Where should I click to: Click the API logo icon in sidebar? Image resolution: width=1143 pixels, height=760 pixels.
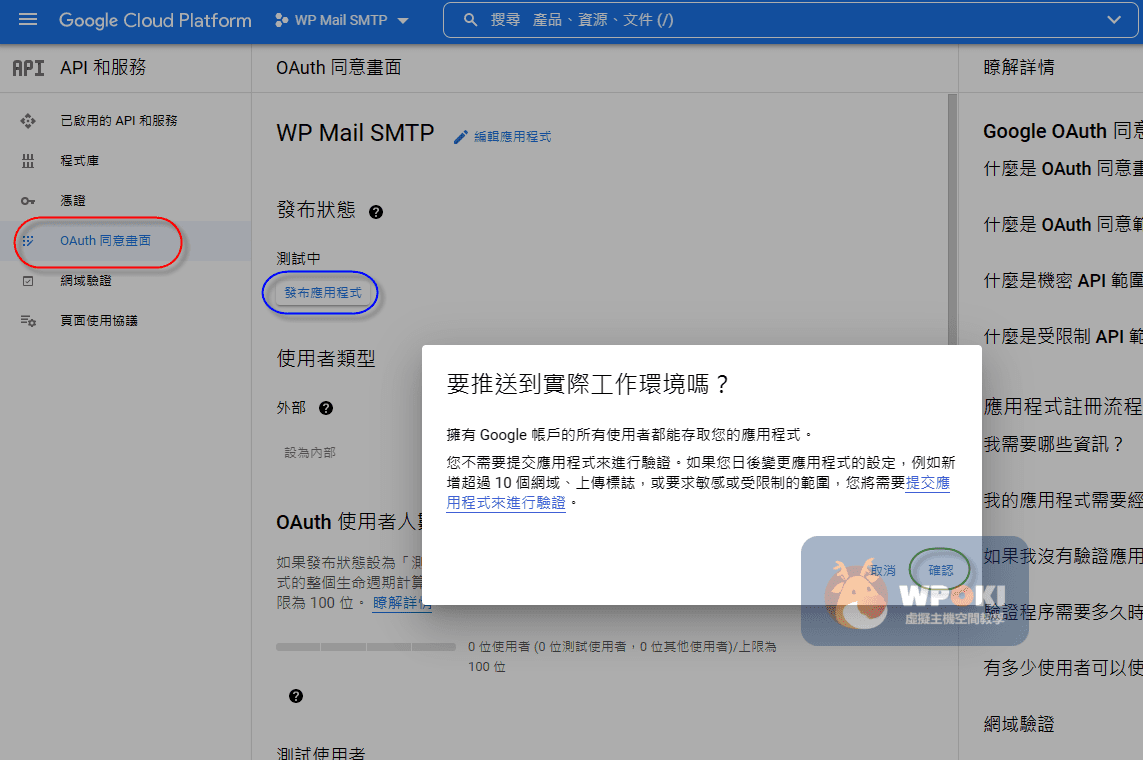point(28,68)
